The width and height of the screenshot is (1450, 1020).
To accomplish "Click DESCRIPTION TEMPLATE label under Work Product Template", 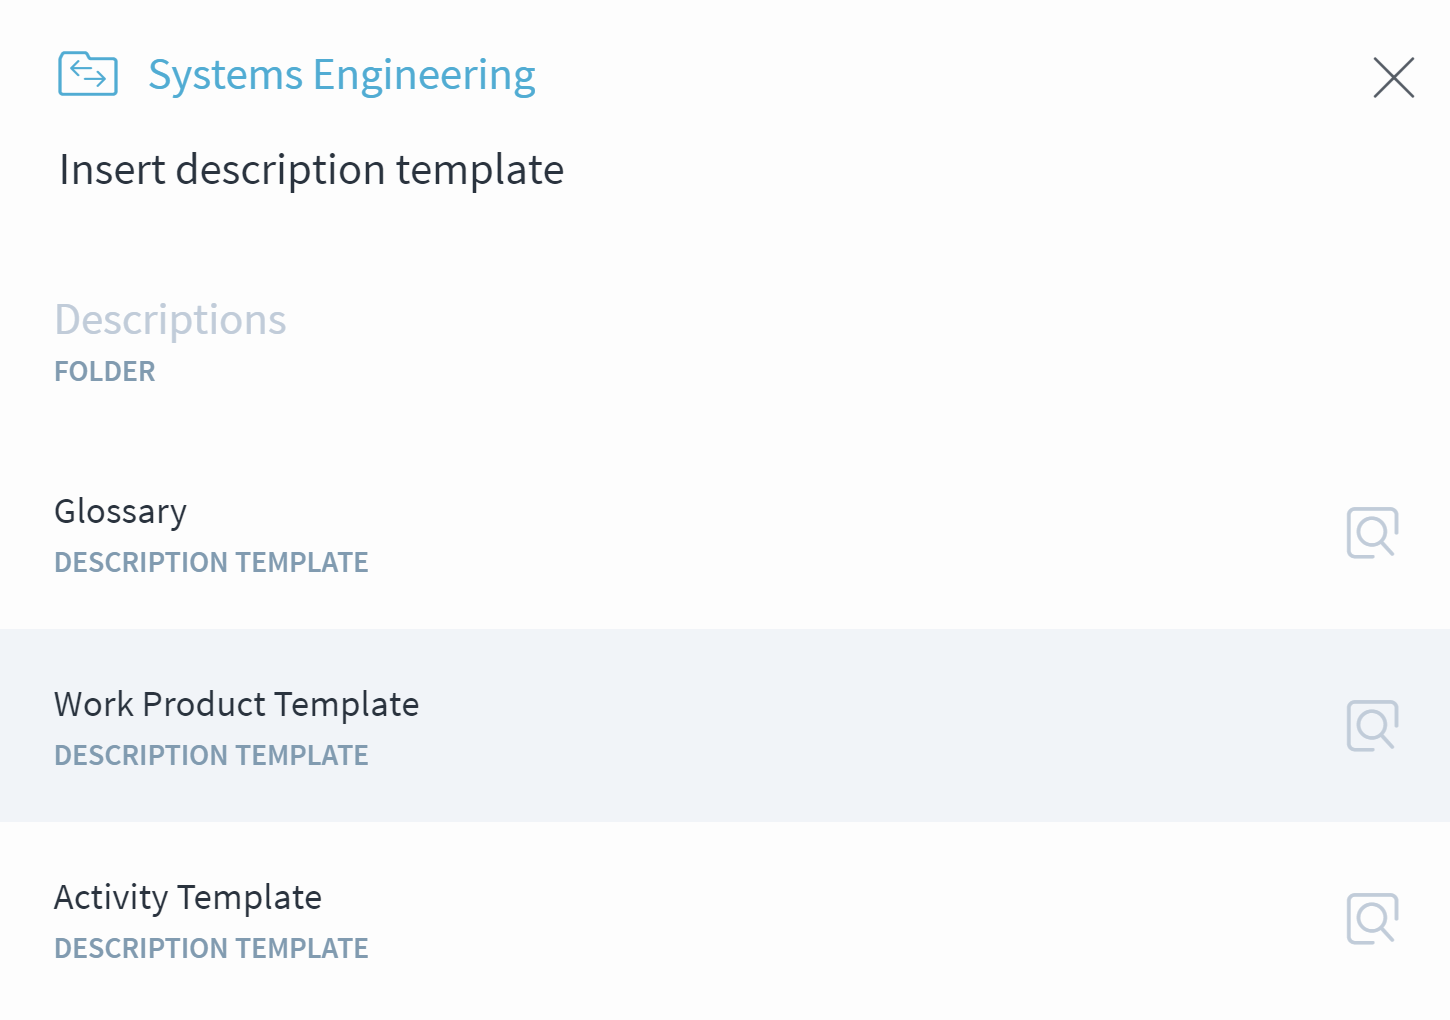I will coord(211,755).
